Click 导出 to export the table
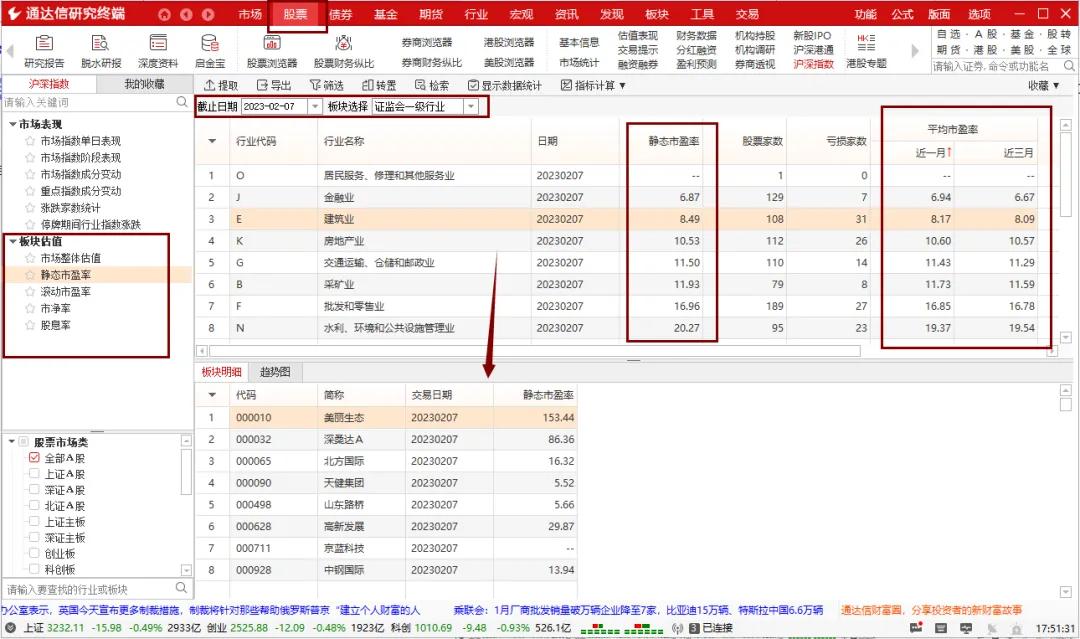Image resolution: width=1080 pixels, height=639 pixels. coord(273,85)
